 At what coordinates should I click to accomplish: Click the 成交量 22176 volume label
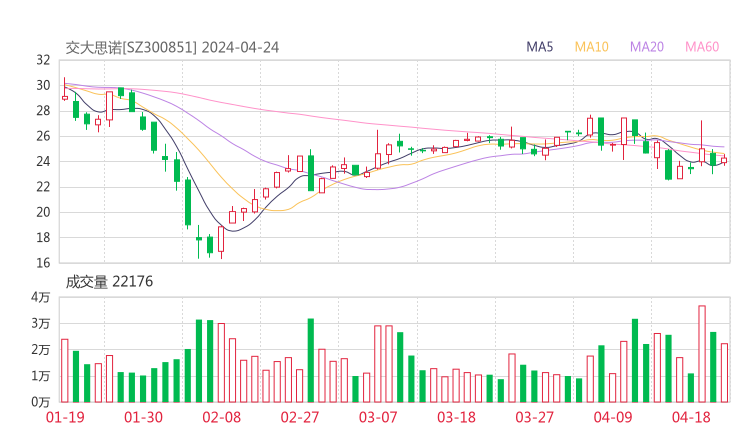click(x=109, y=282)
